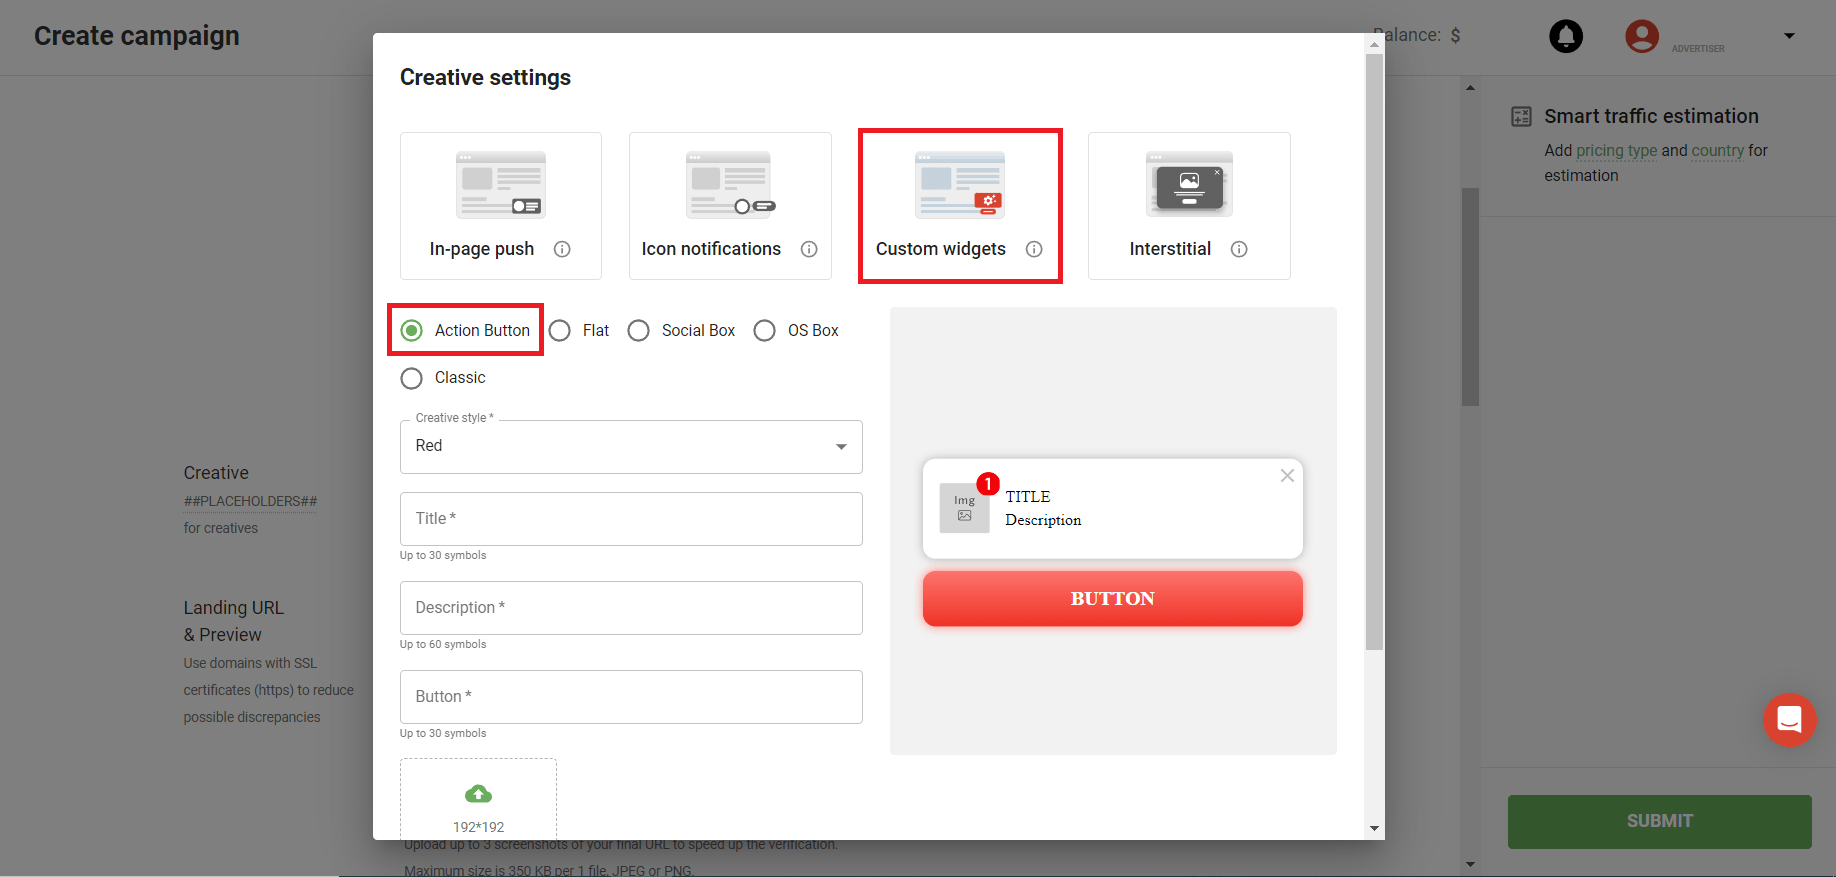The height and width of the screenshot is (877, 1836).
Task: Switch to the Interstitial creative type
Action: pos(1188,205)
